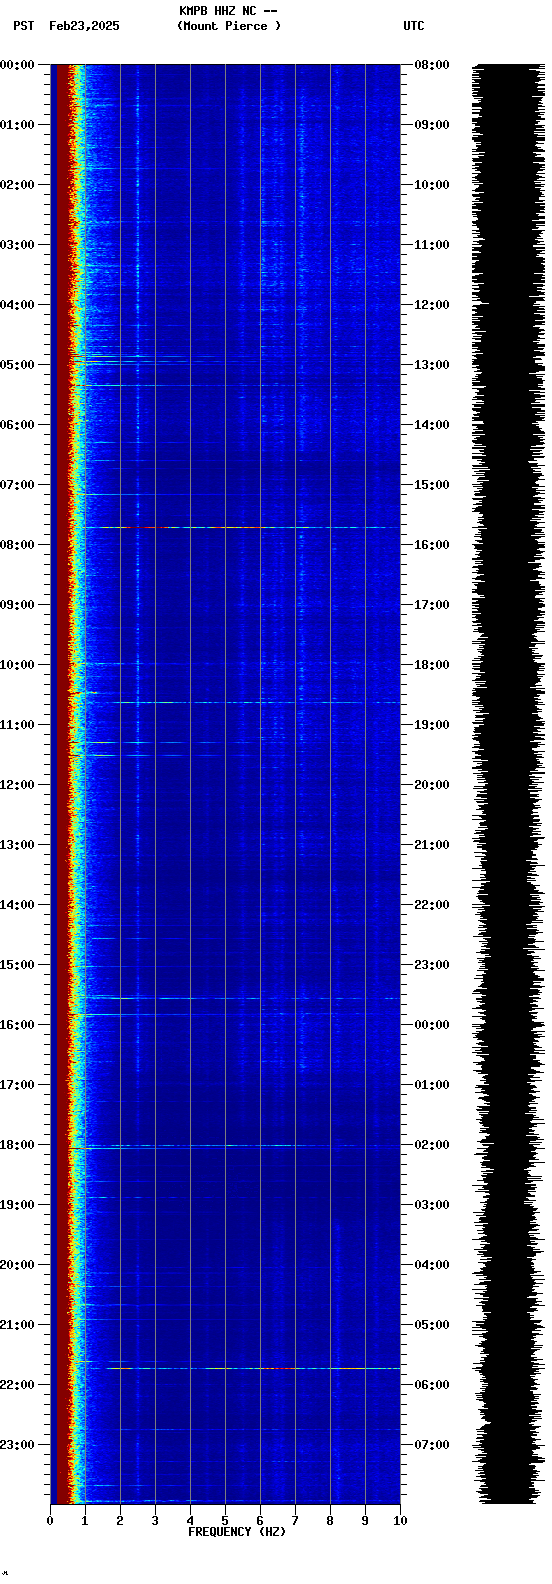The image size is (552, 1584).
Task: Pick the '21:00' UTC axis label
Action: 431,845
